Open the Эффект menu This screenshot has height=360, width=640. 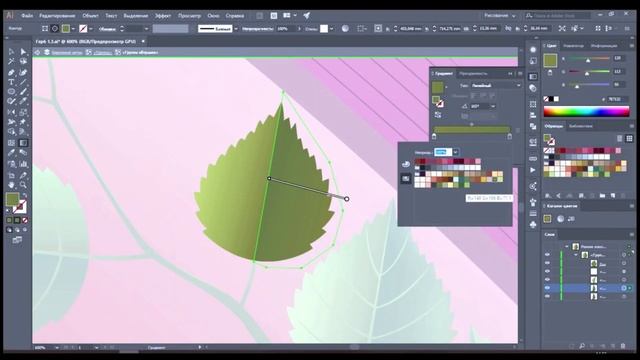point(162,16)
